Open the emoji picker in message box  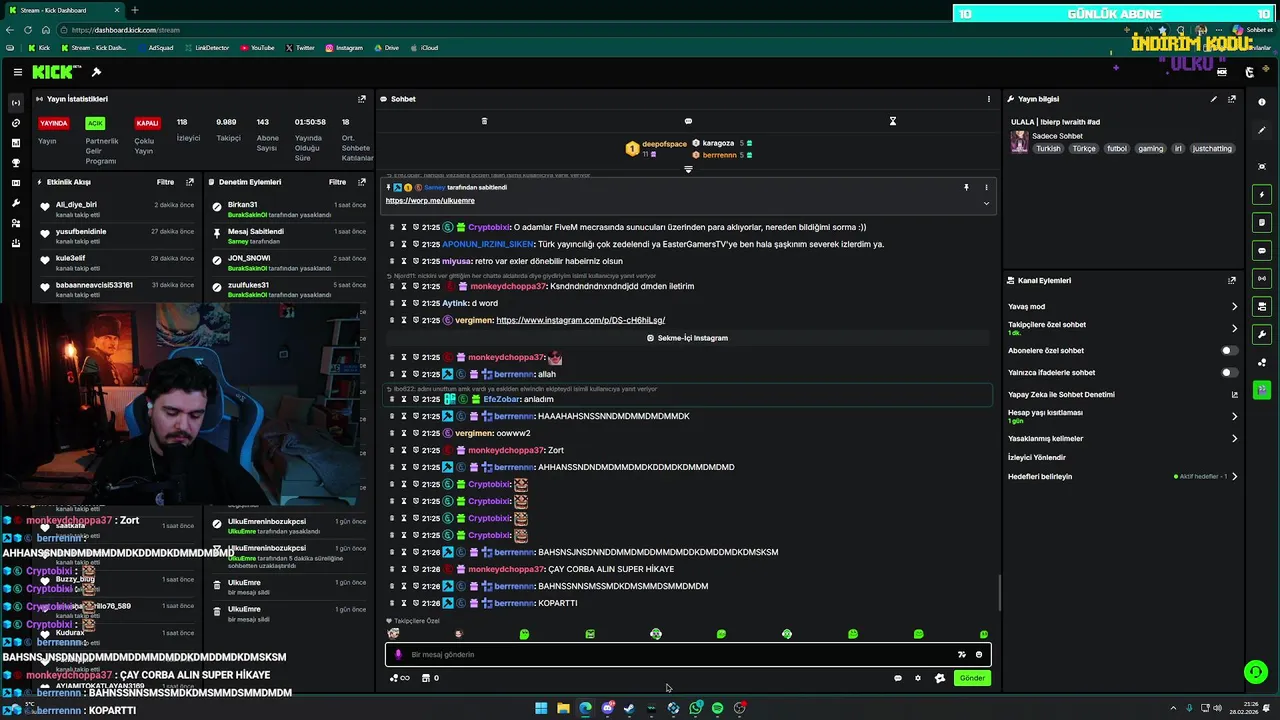click(x=979, y=655)
